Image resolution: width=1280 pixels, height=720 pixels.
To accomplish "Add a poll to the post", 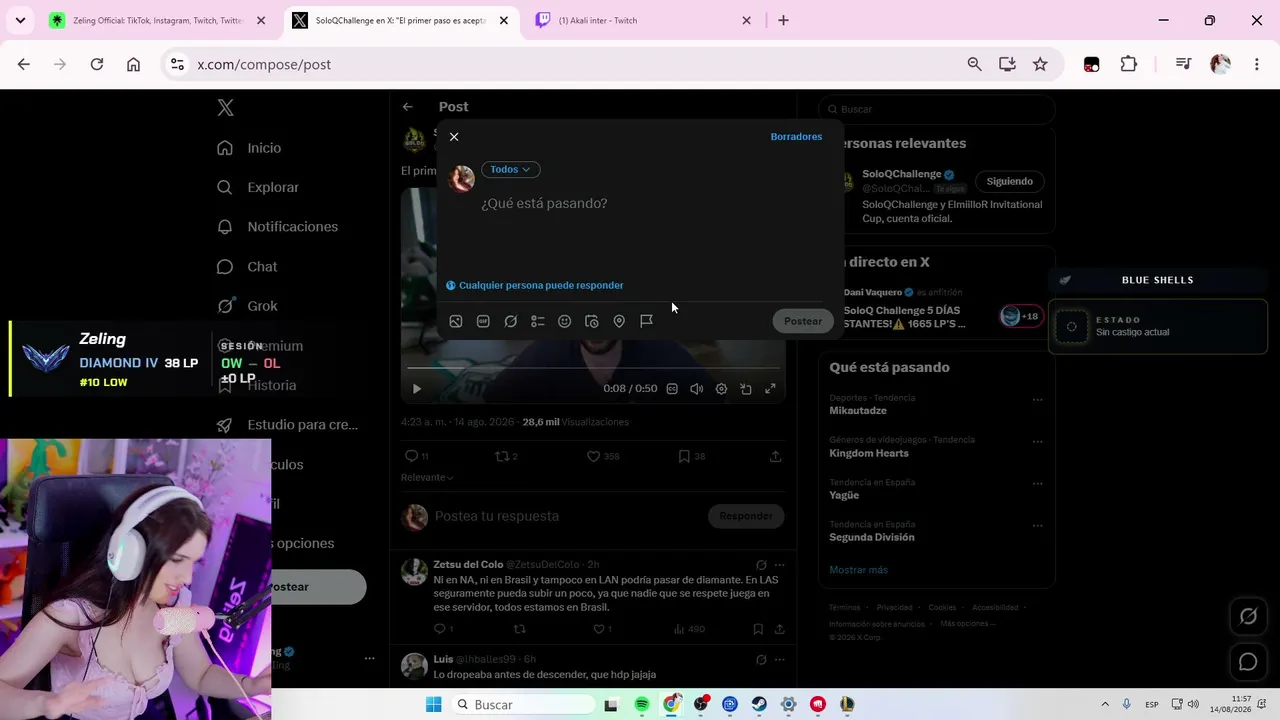I will [538, 321].
